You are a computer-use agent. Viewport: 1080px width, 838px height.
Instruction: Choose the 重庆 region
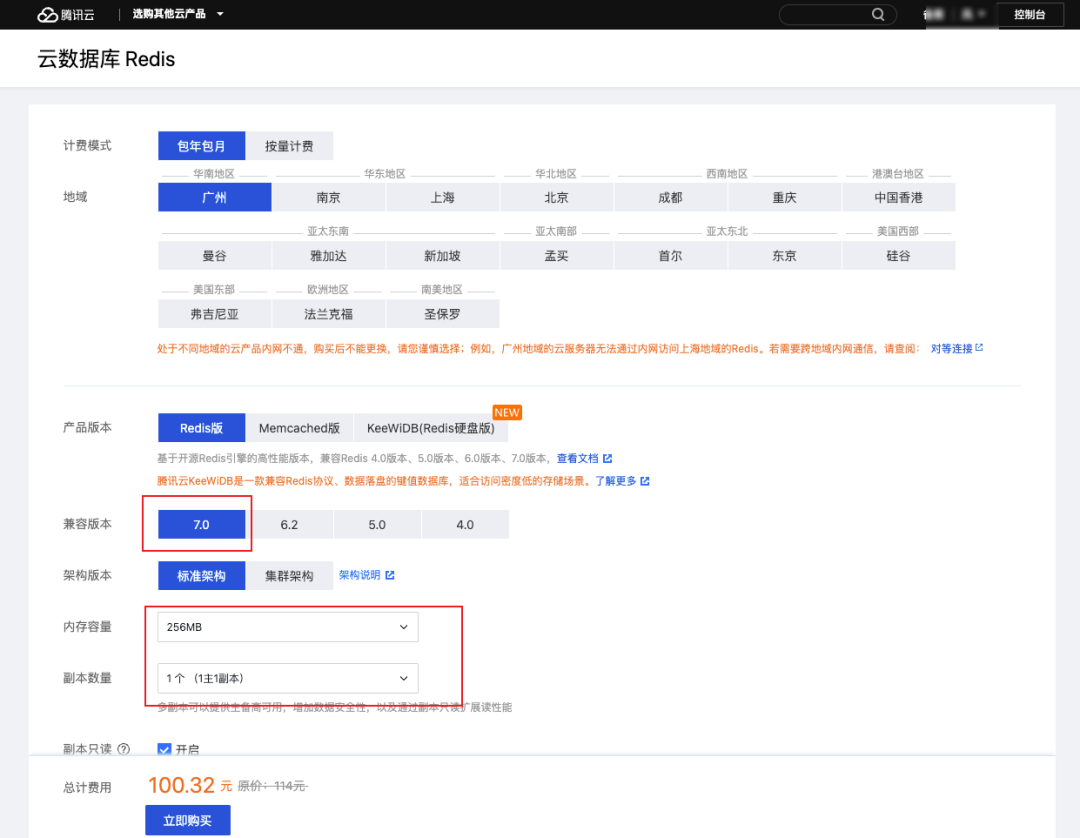pos(785,198)
